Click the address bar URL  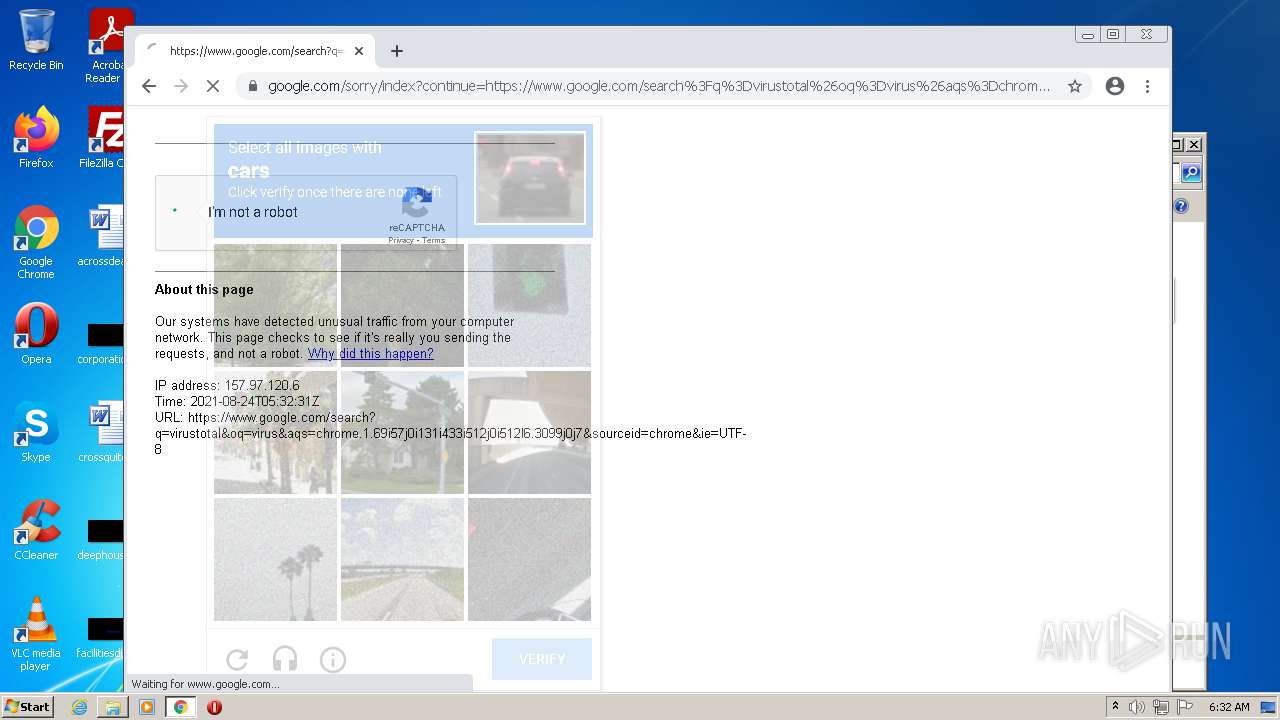[659, 86]
